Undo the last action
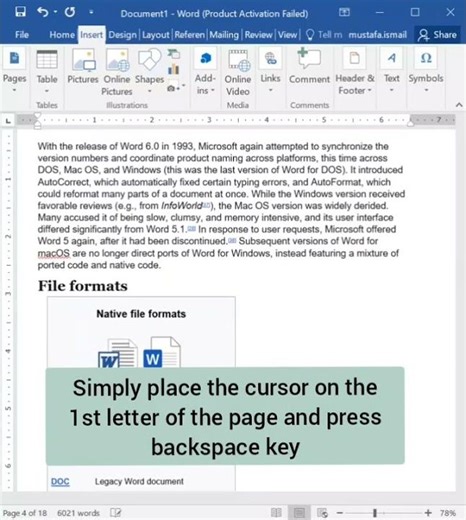 click(x=43, y=12)
